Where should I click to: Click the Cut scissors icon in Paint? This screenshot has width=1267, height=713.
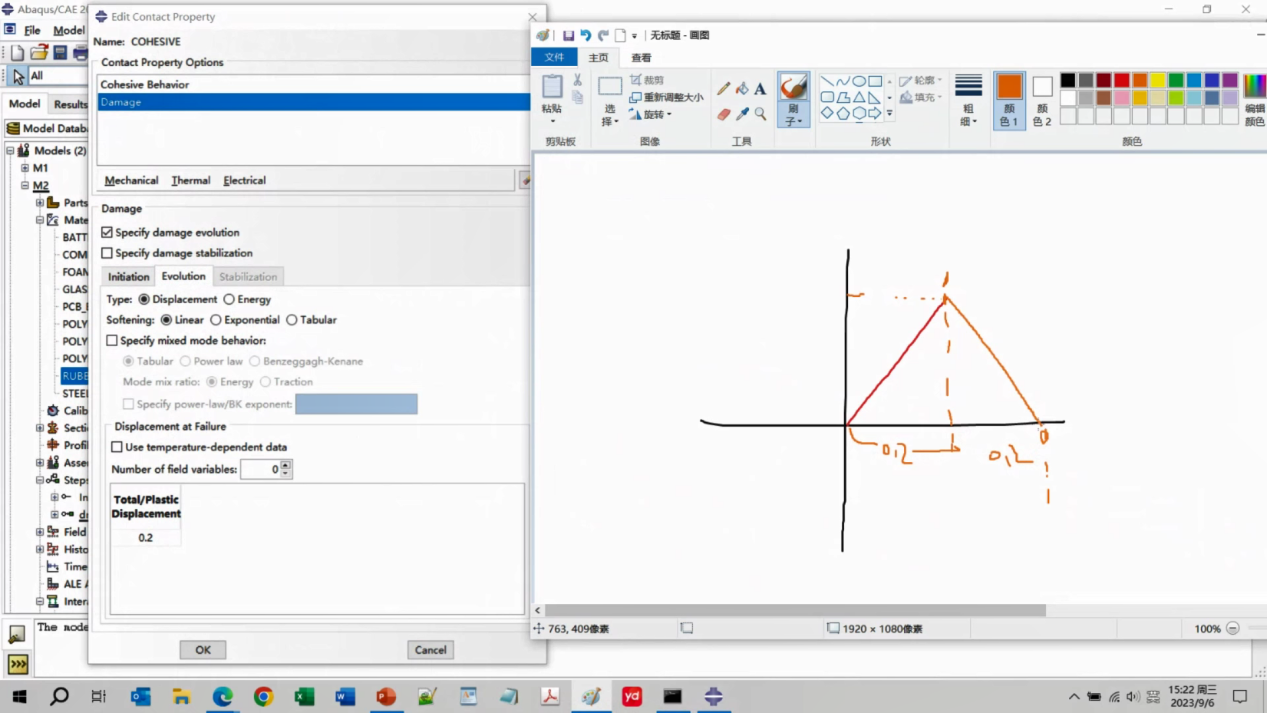(577, 80)
